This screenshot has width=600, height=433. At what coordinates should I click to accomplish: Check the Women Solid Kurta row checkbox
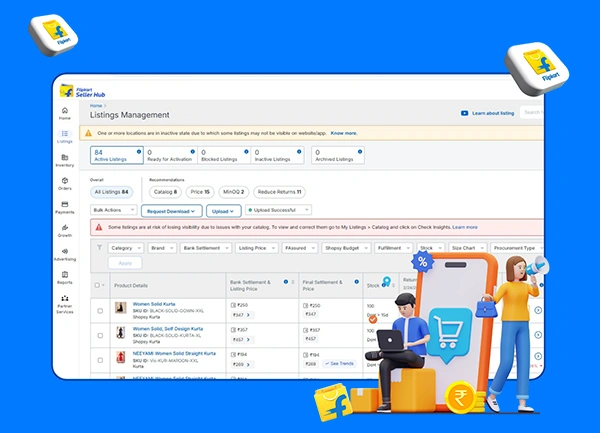click(100, 311)
